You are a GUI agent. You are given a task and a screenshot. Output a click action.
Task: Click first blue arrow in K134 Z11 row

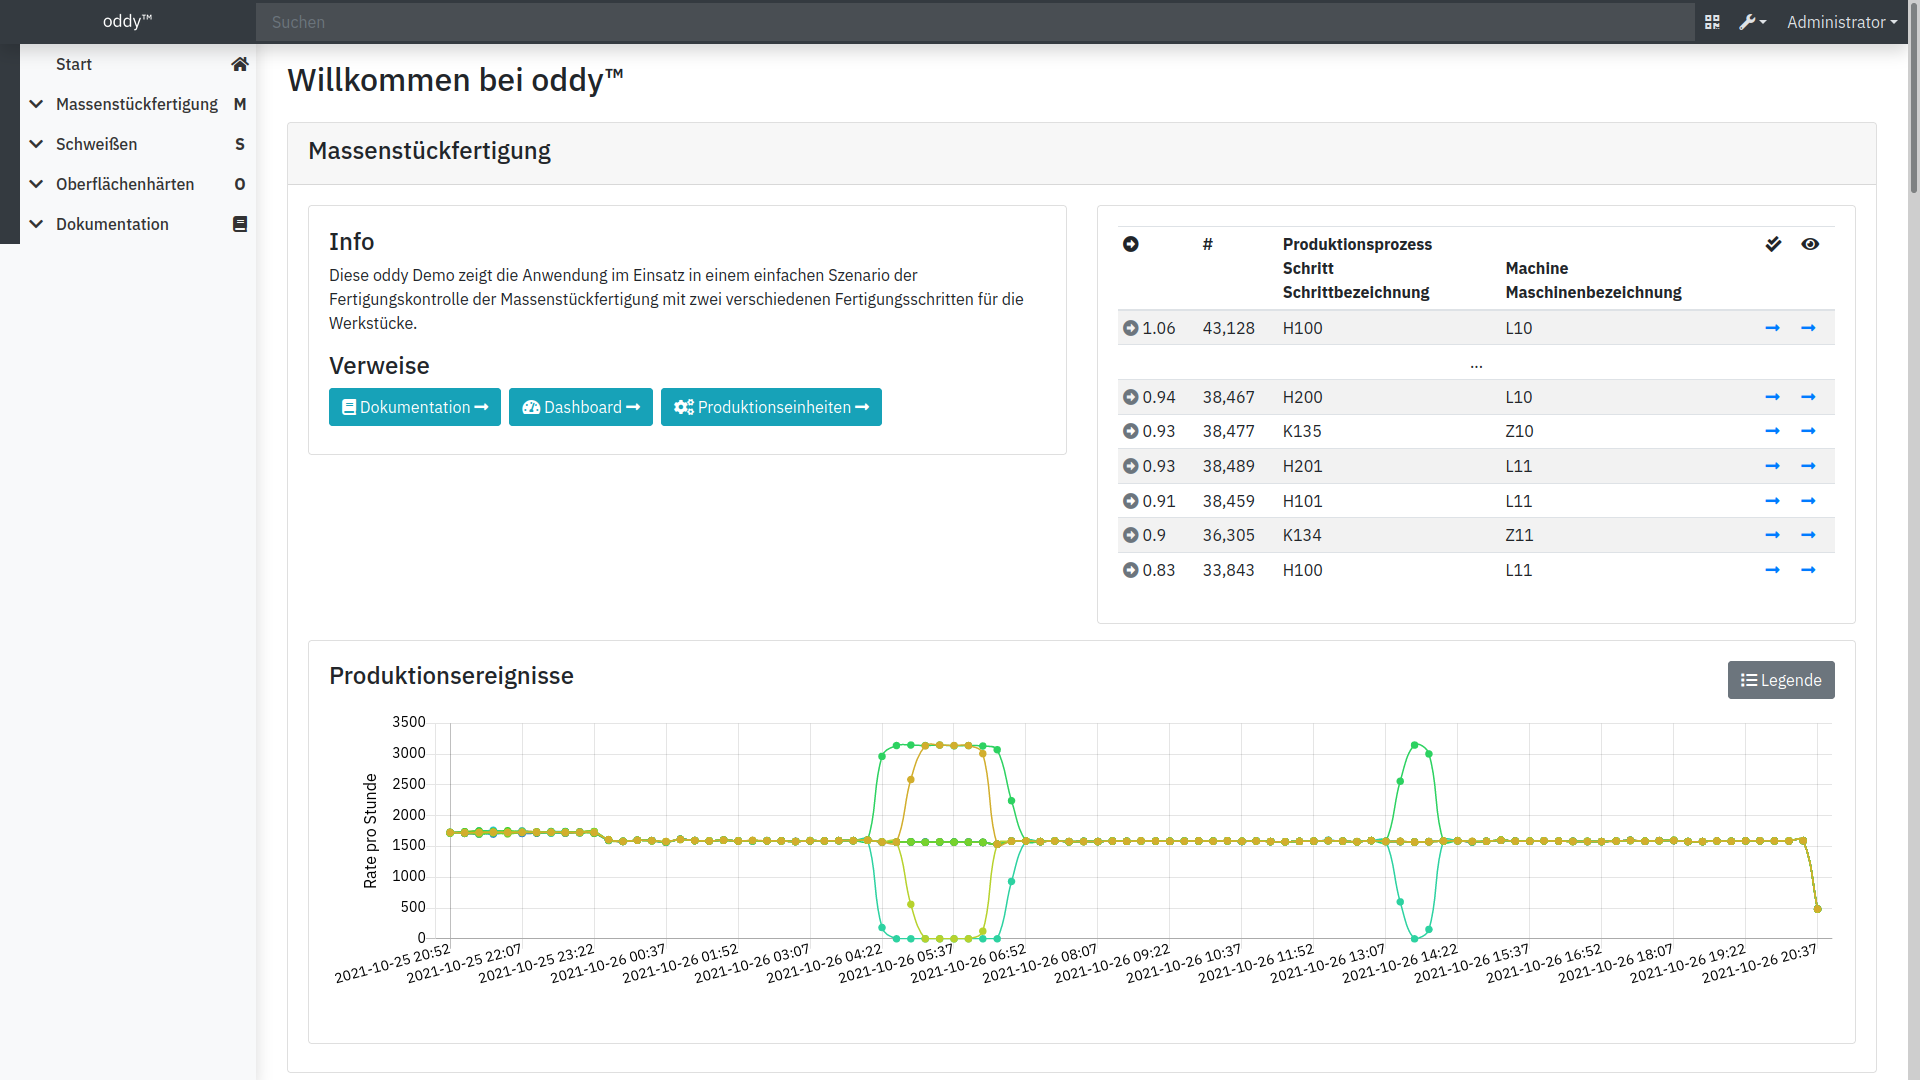1772,535
